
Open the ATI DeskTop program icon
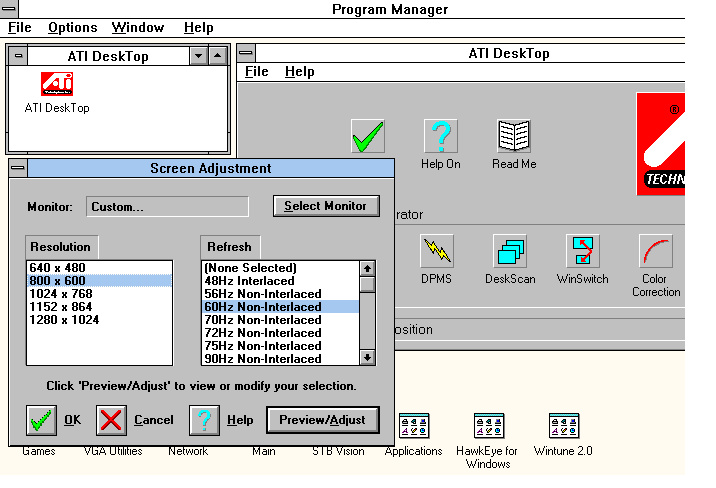(57, 84)
